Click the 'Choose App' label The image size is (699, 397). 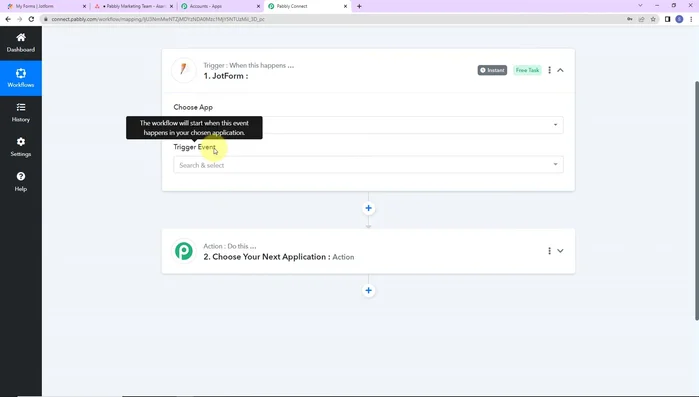coord(193,107)
